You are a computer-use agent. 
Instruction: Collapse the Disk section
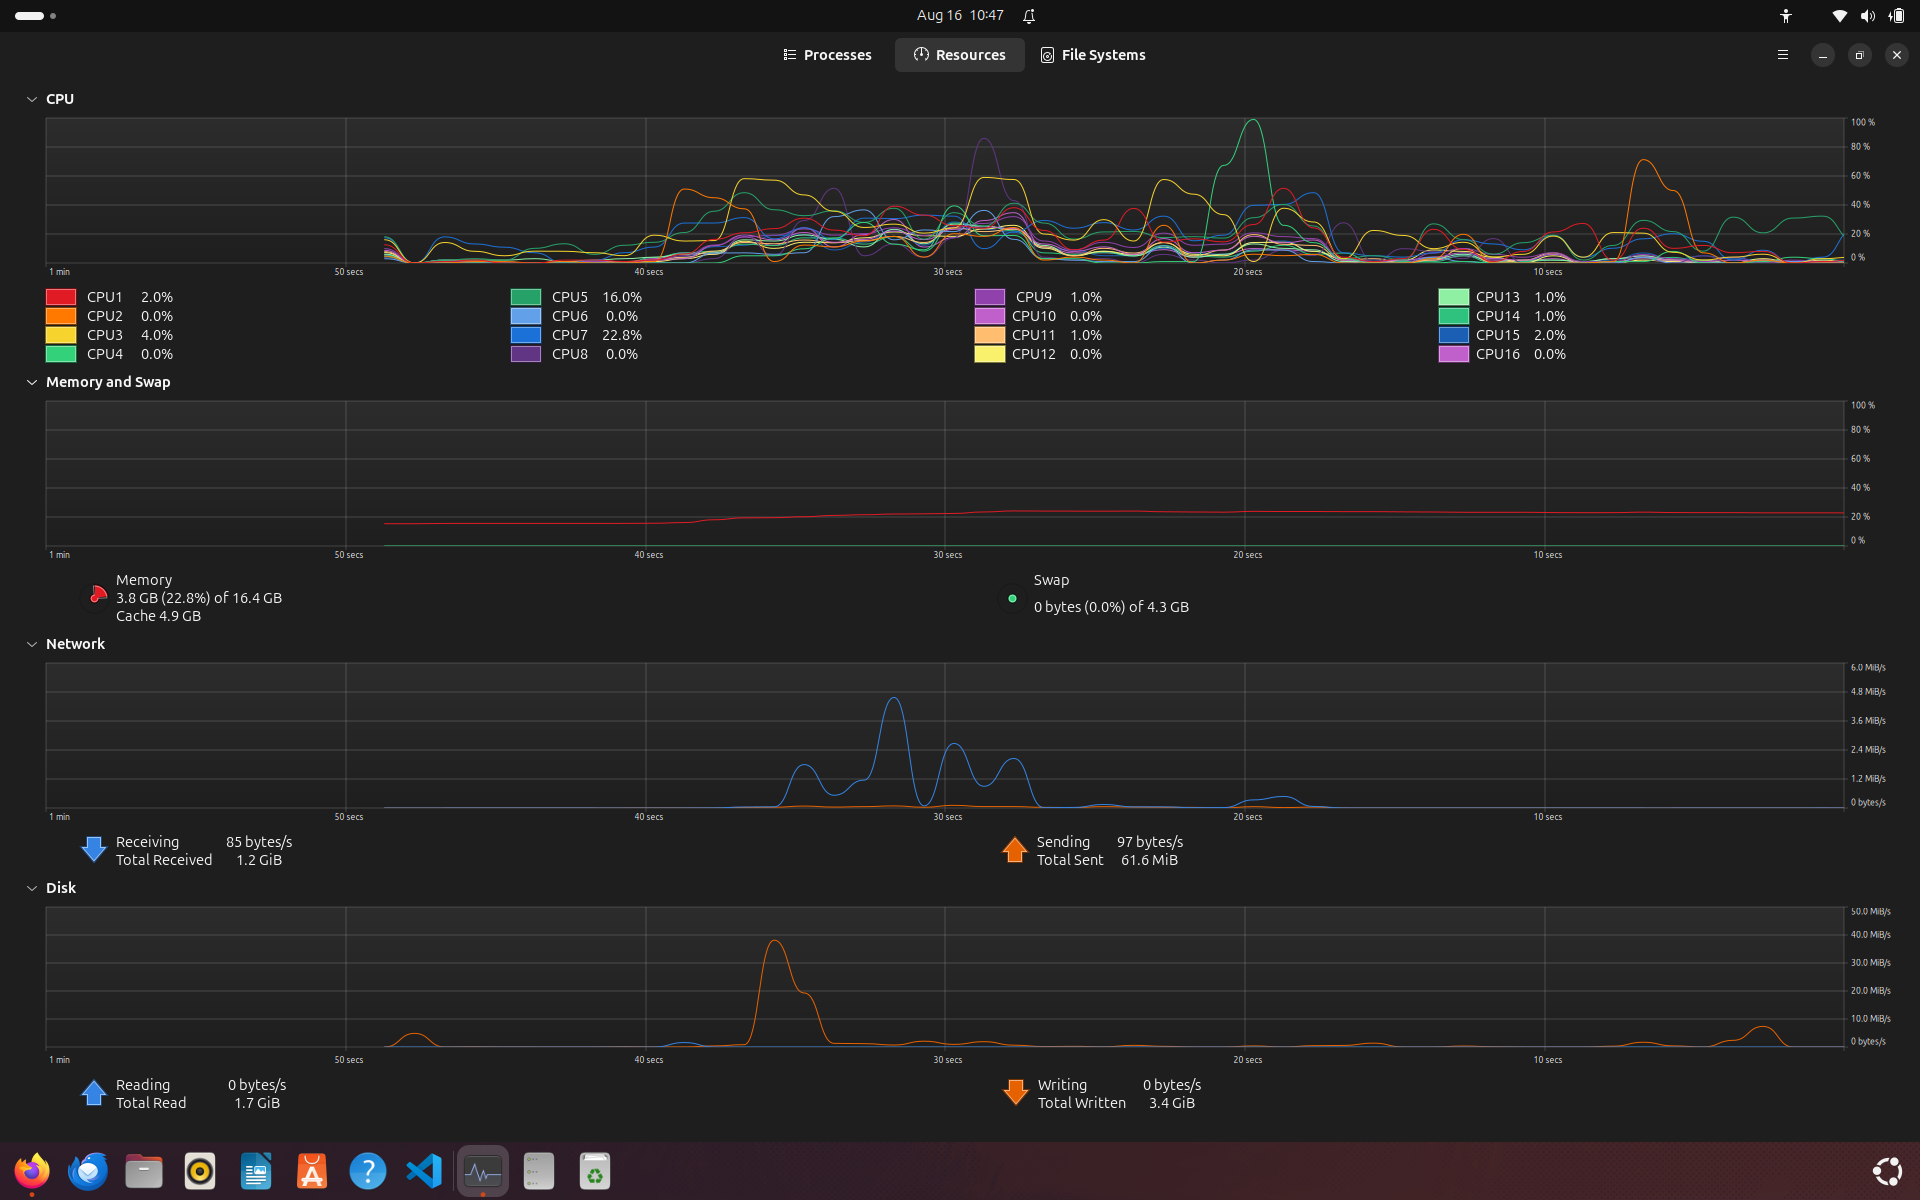coord(31,887)
